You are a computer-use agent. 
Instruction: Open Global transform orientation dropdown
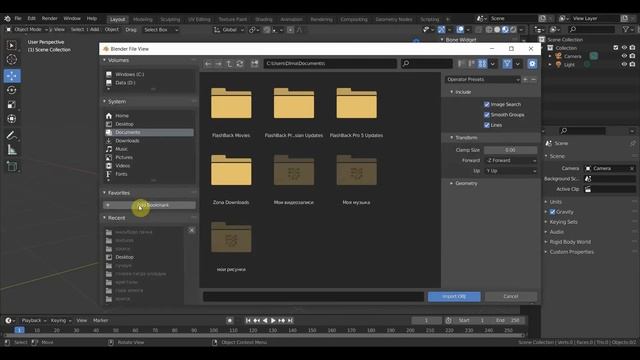click(x=229, y=30)
